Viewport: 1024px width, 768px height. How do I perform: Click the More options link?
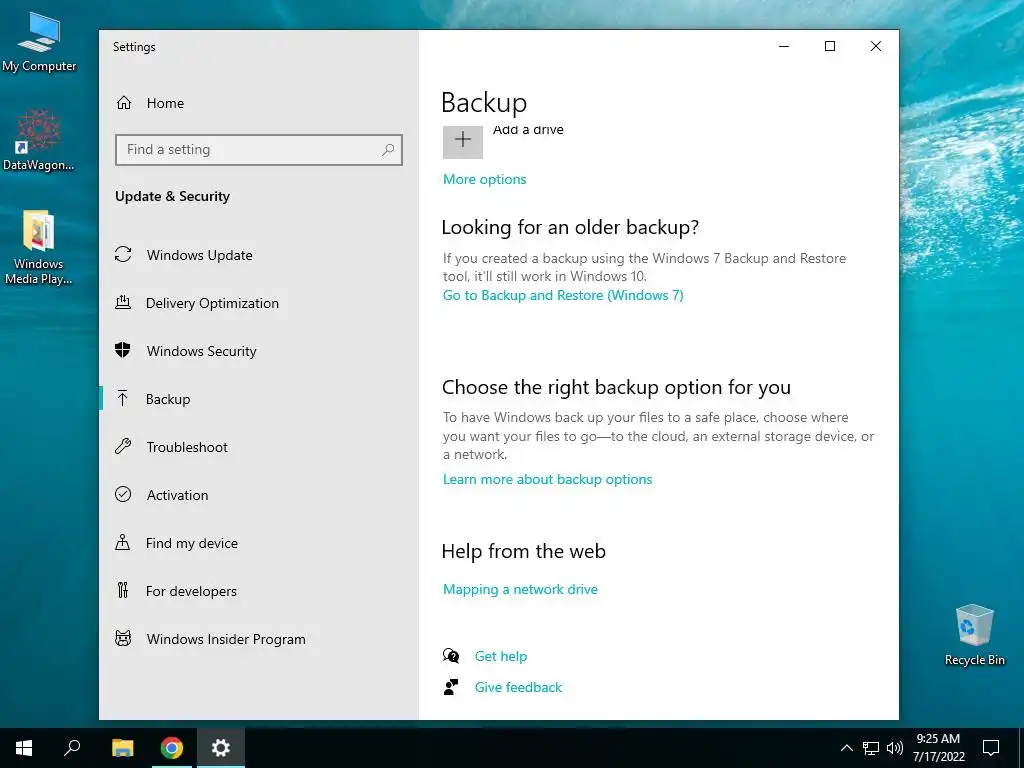485,179
